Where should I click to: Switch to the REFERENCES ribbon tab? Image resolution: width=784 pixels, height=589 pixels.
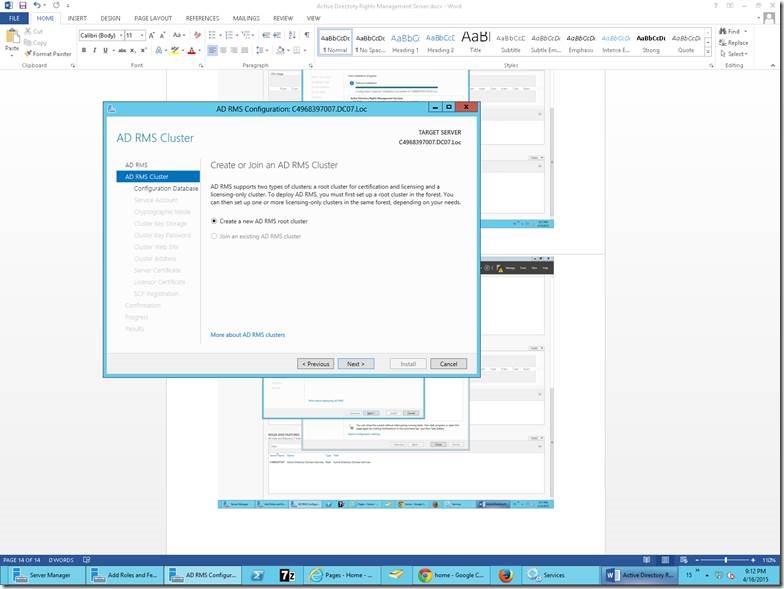(x=202, y=18)
